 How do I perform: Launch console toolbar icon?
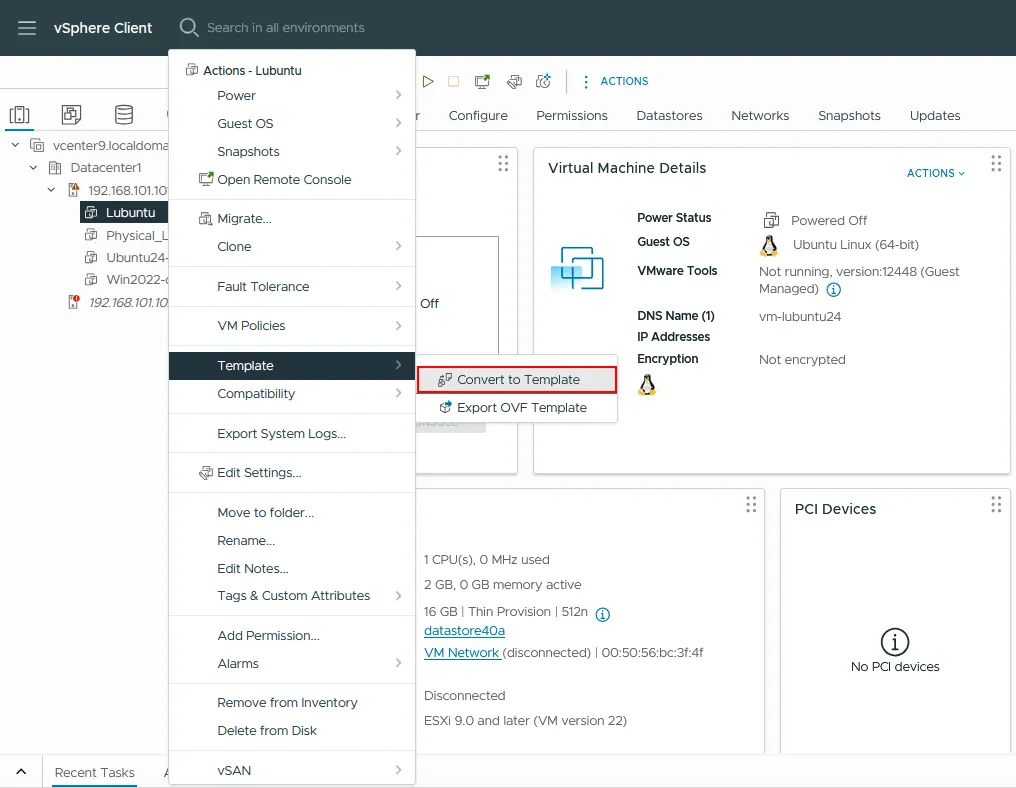[482, 81]
